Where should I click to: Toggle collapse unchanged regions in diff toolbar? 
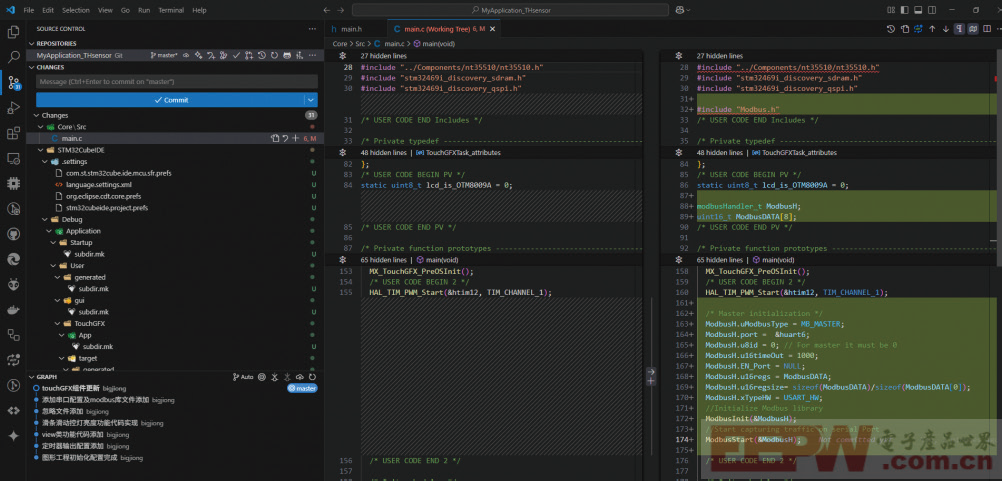pyautogui.click(x=973, y=29)
